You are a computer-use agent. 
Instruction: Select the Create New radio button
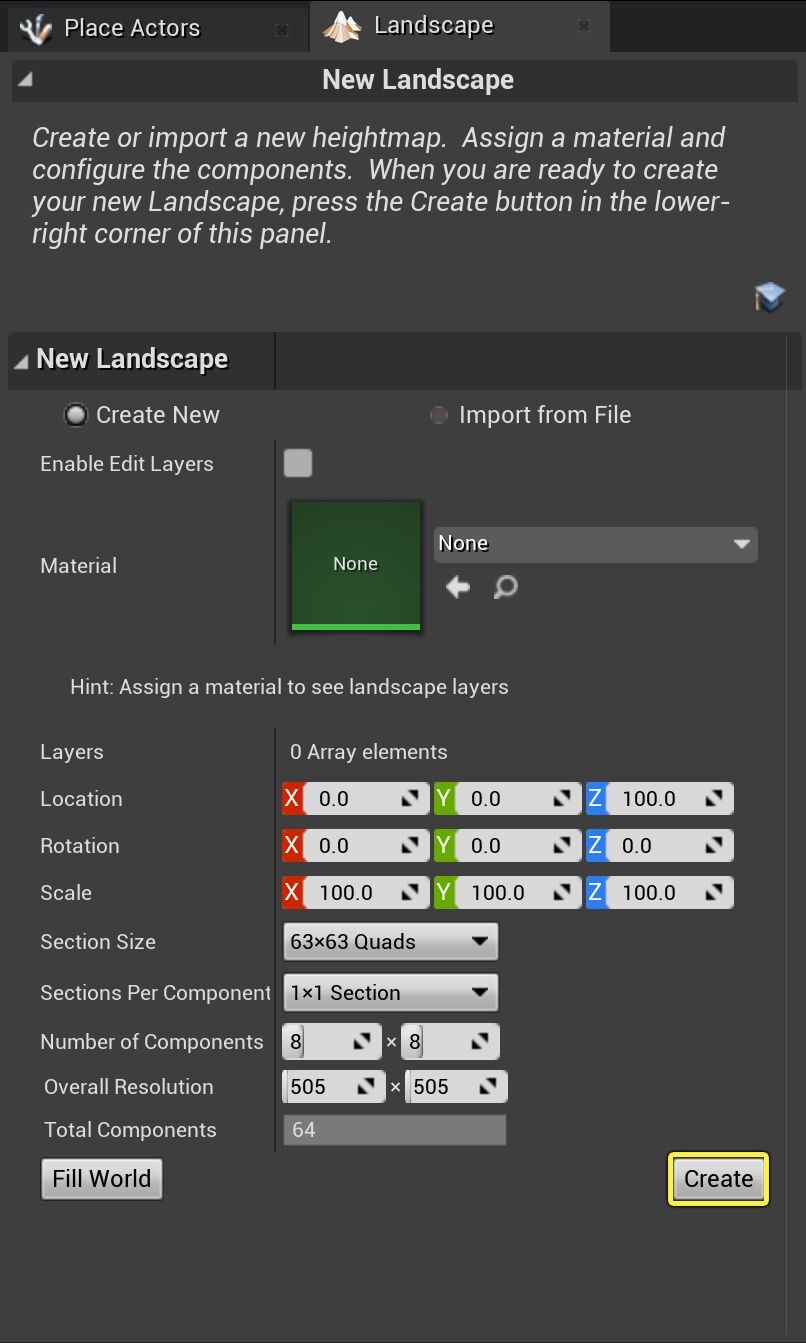point(76,415)
